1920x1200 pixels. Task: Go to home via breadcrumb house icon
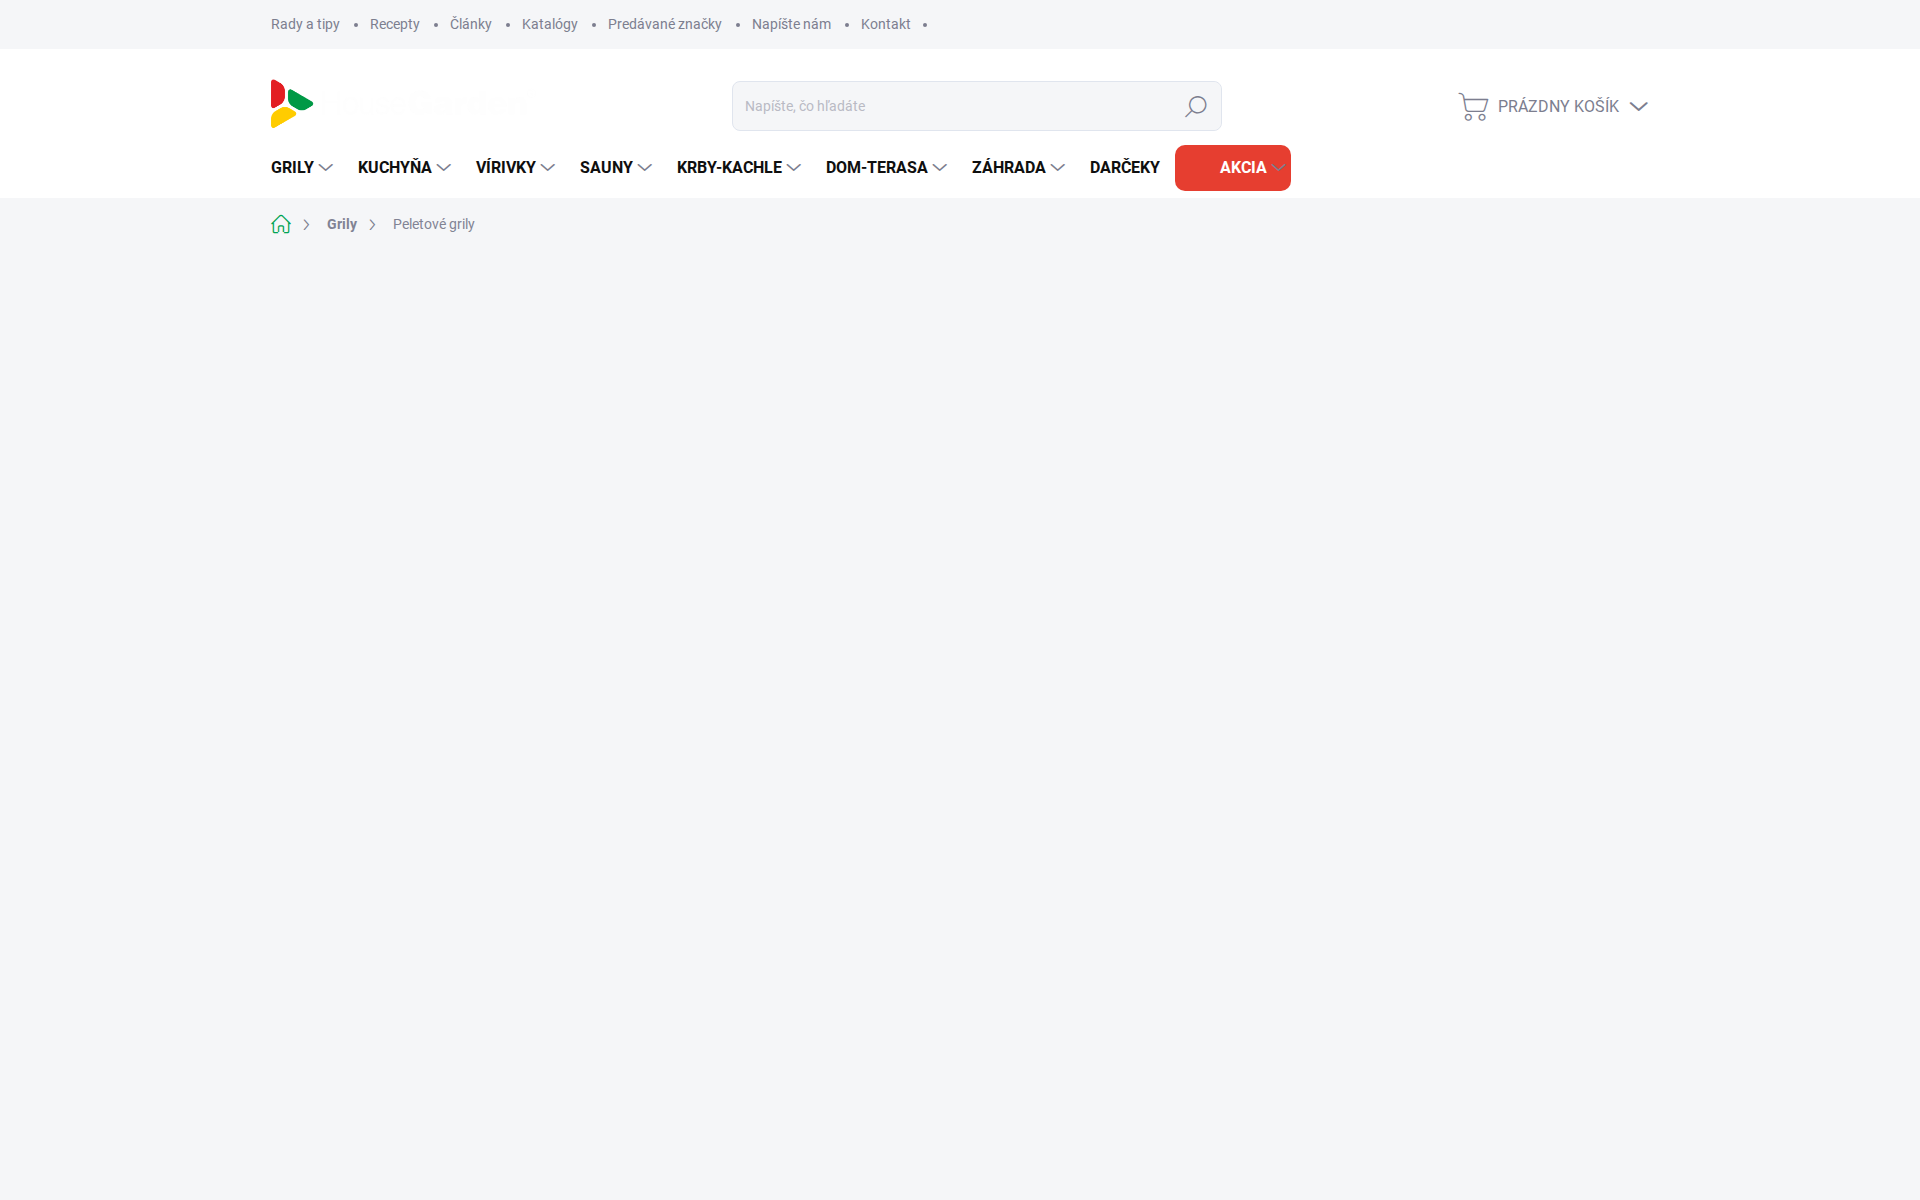[281, 224]
